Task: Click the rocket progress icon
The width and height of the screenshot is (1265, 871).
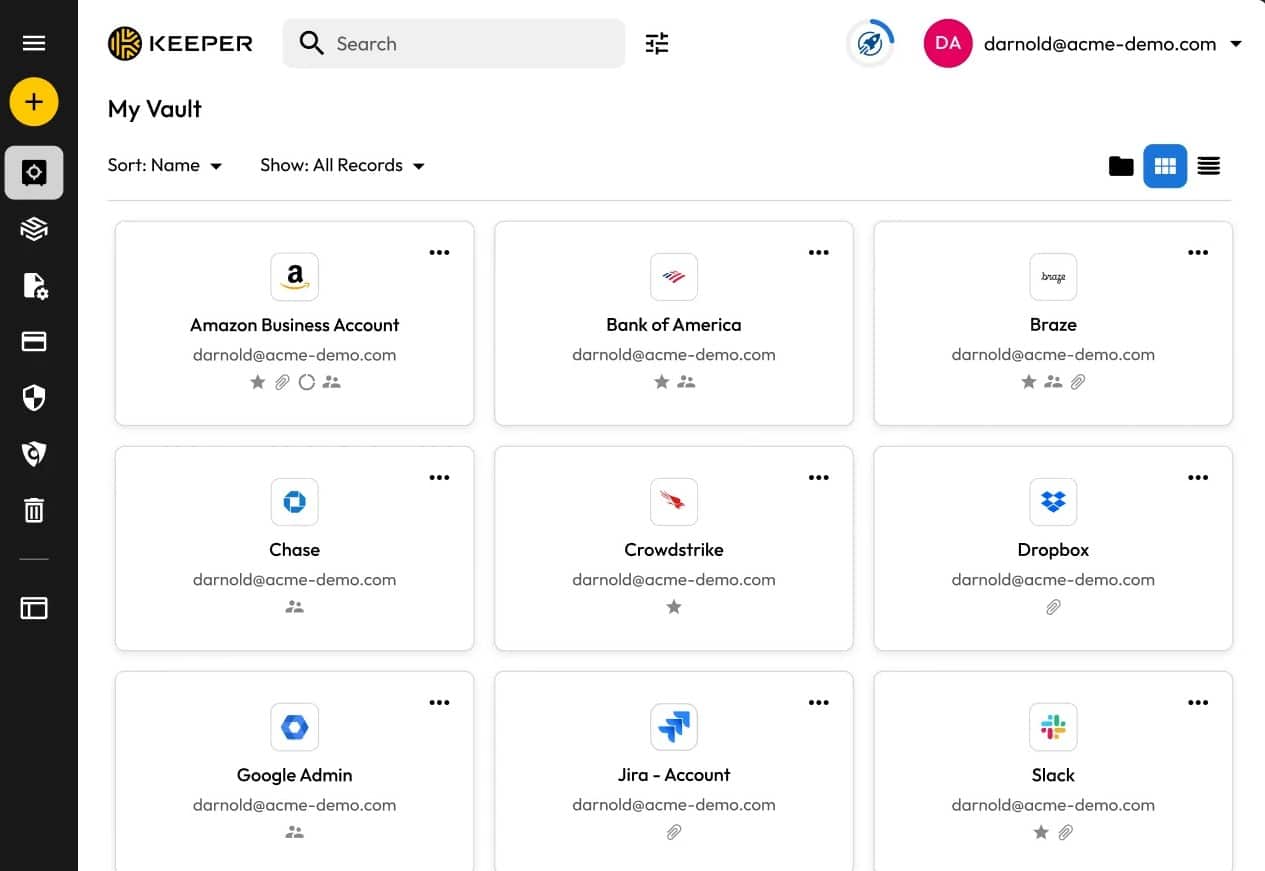Action: [870, 43]
